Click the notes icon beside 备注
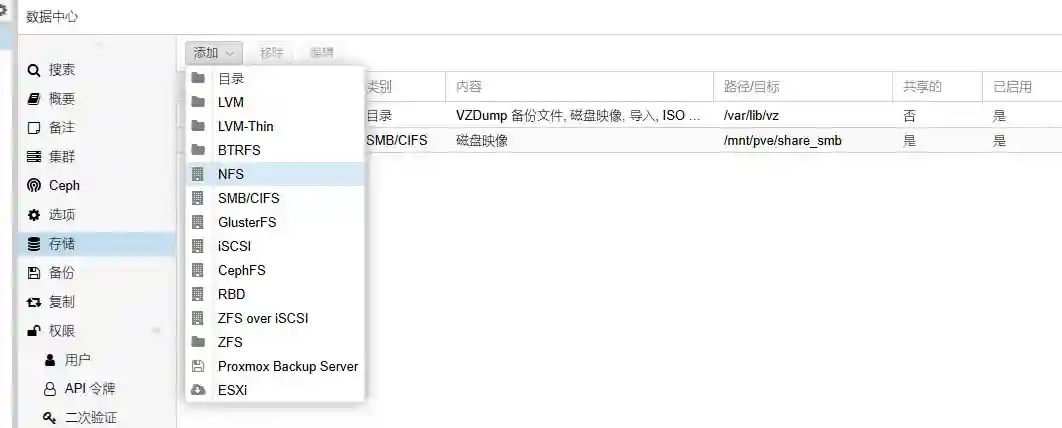The image size is (1062, 428). click(x=34, y=128)
